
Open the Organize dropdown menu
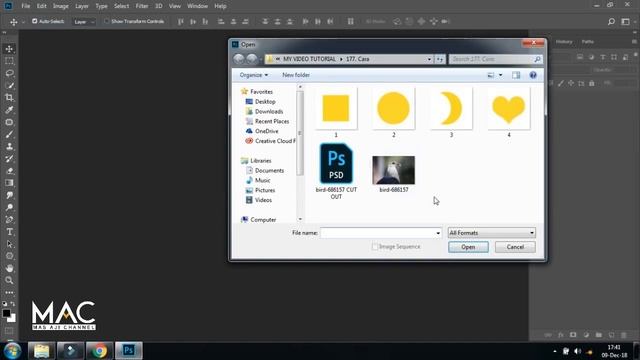coord(253,75)
